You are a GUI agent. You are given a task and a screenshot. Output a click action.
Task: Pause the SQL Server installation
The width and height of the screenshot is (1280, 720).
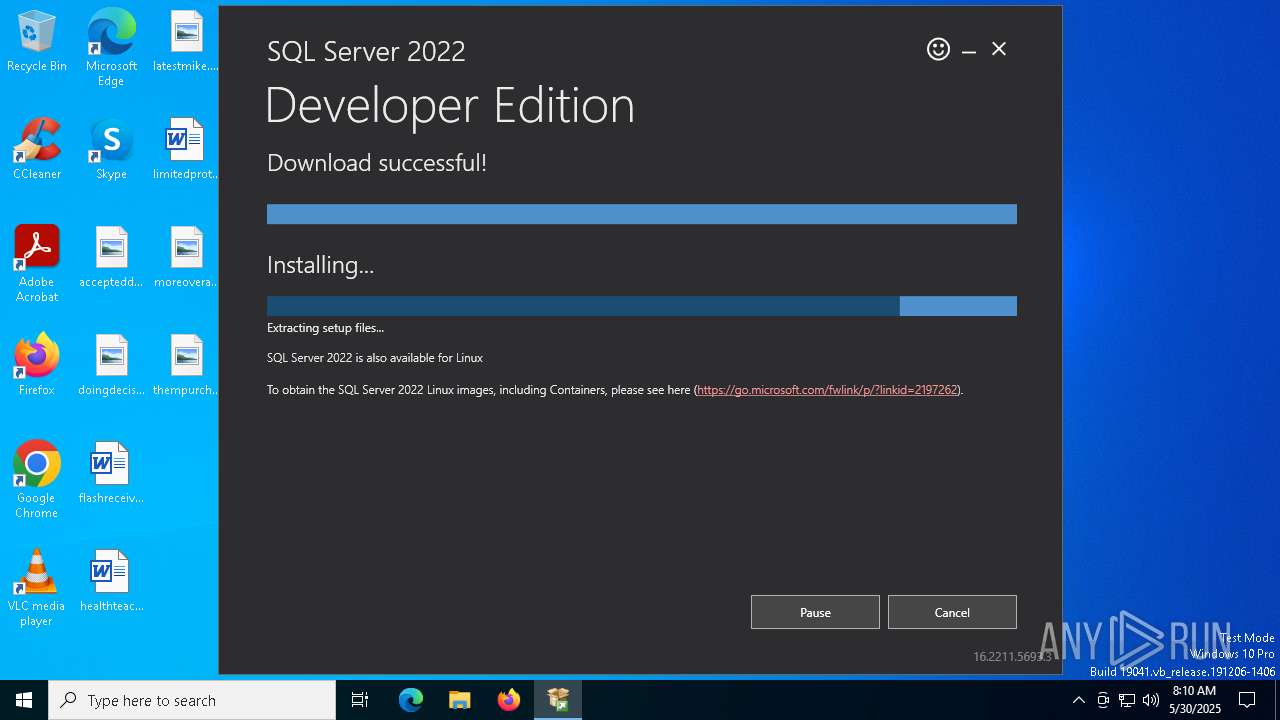pos(815,612)
